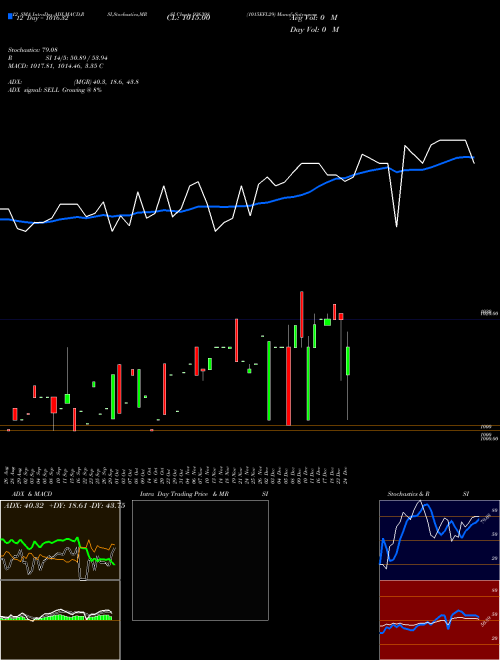Click the 'ADX signal: SELL Growing @ 8%' text

tap(55, 90)
